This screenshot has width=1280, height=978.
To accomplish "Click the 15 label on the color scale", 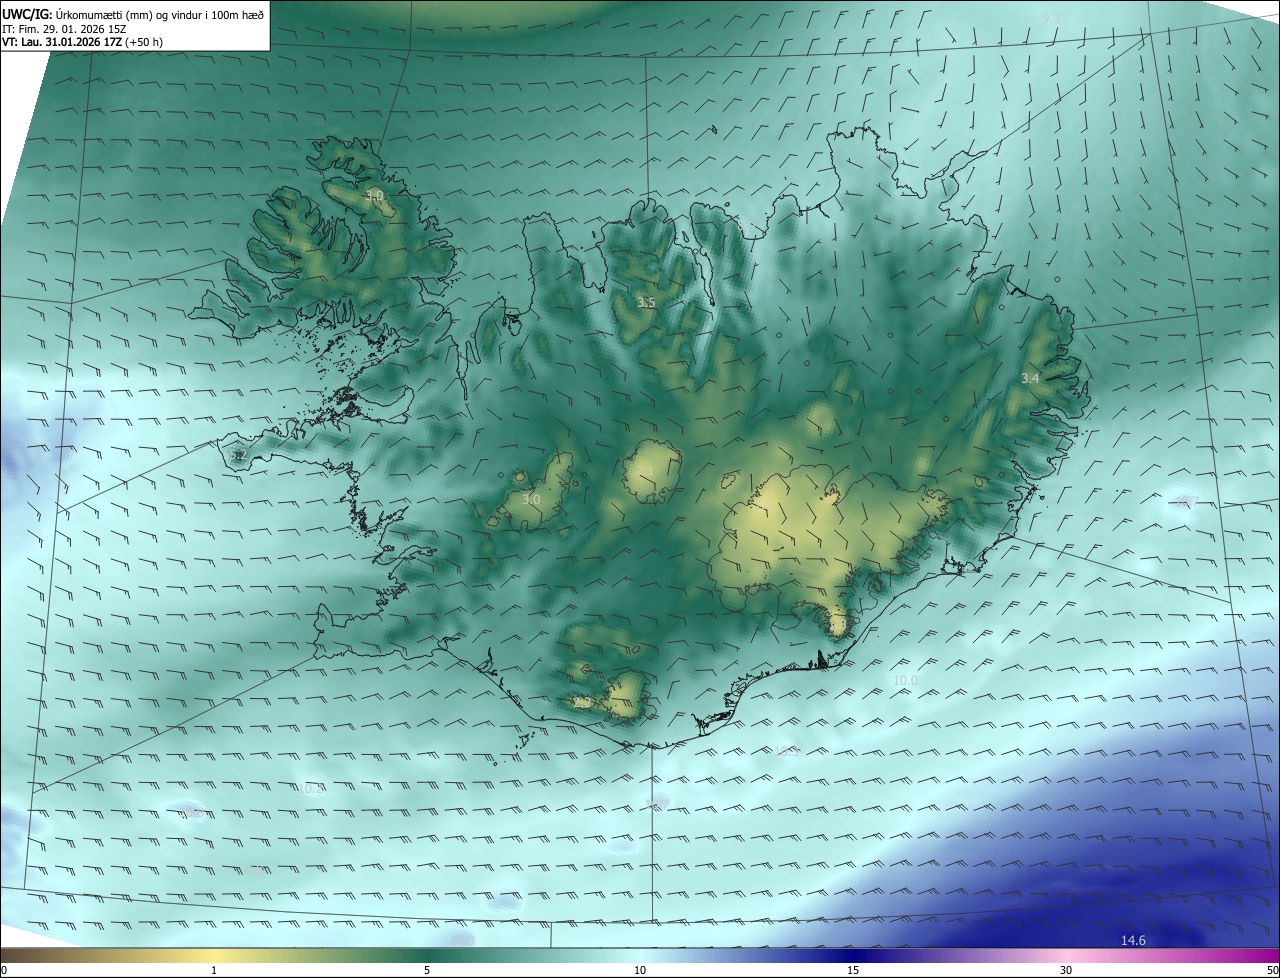I will [x=853, y=971].
